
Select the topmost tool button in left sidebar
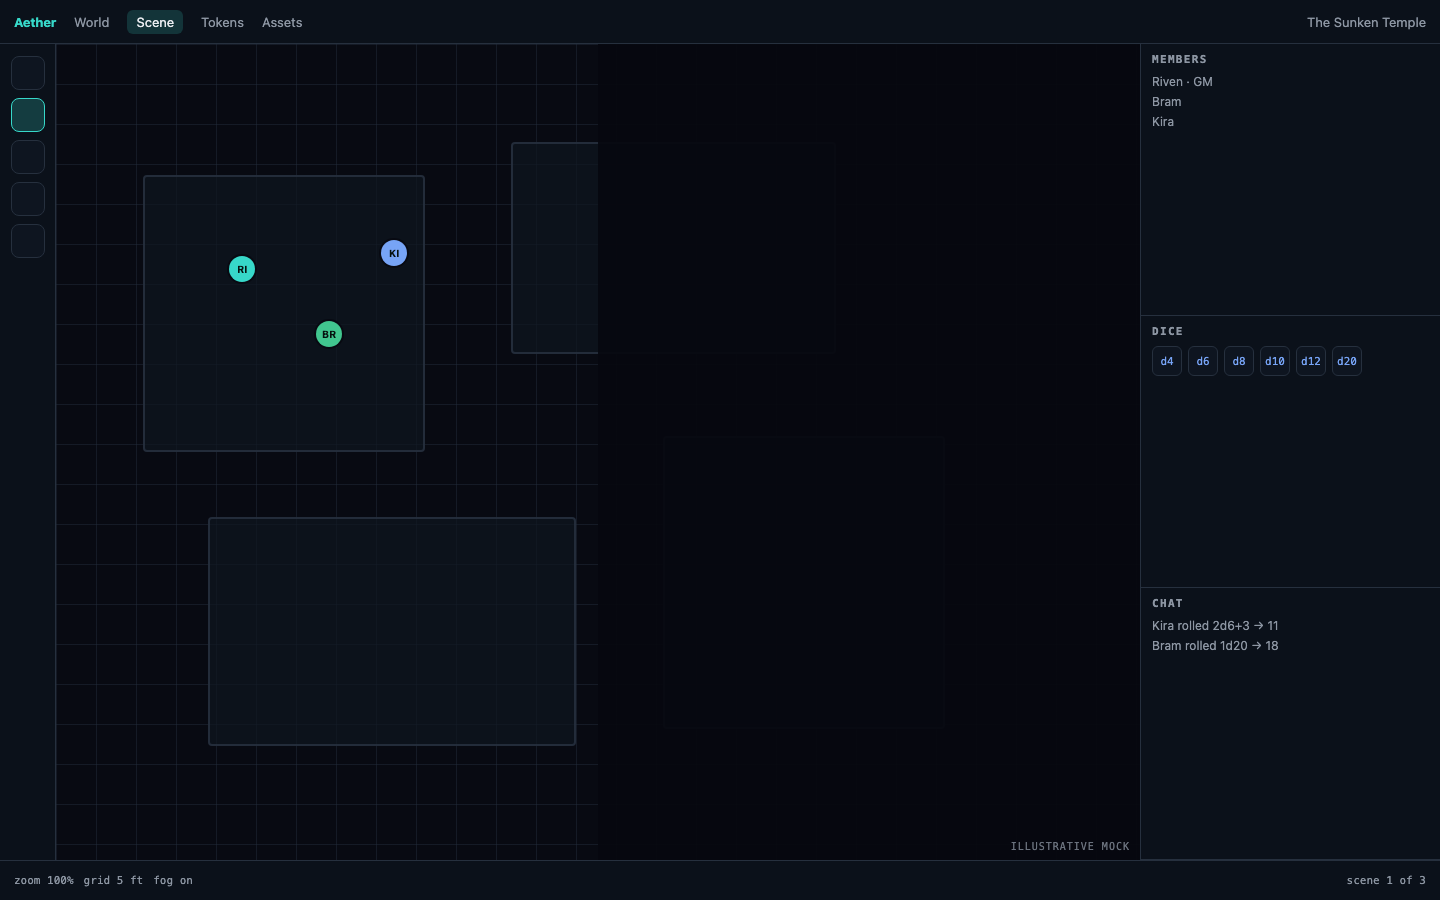28,73
